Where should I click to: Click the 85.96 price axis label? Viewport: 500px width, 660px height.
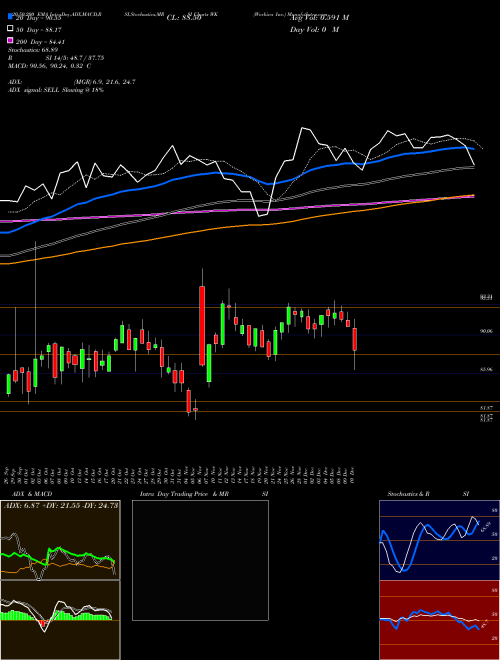pos(486,369)
